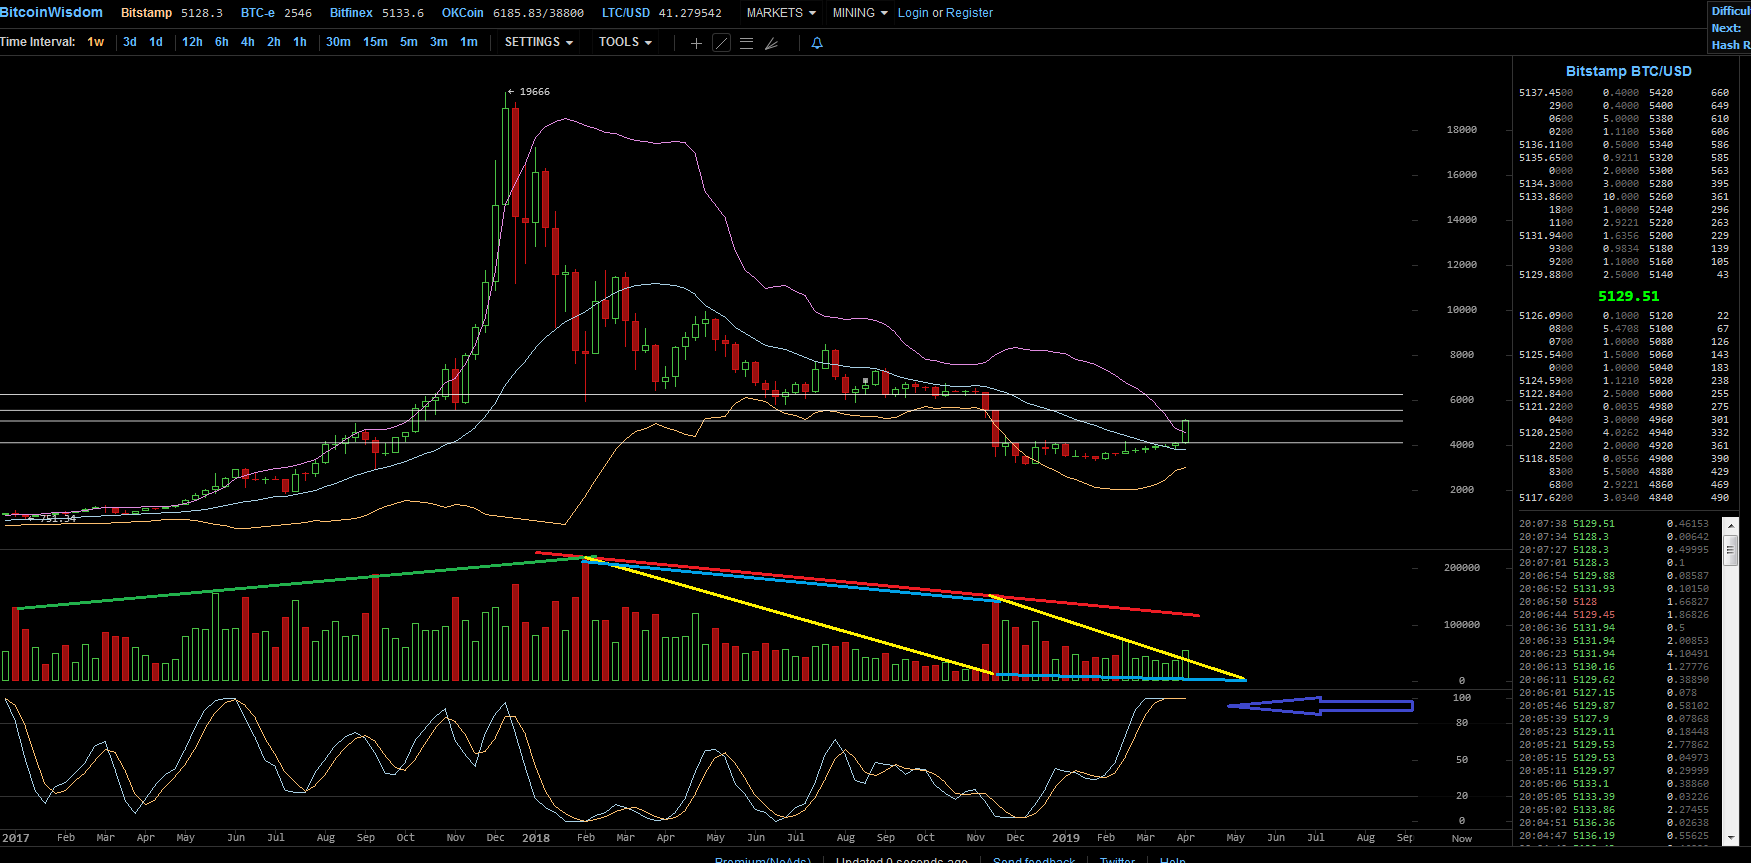
Task: Set chart interval to 1m
Action: point(469,42)
